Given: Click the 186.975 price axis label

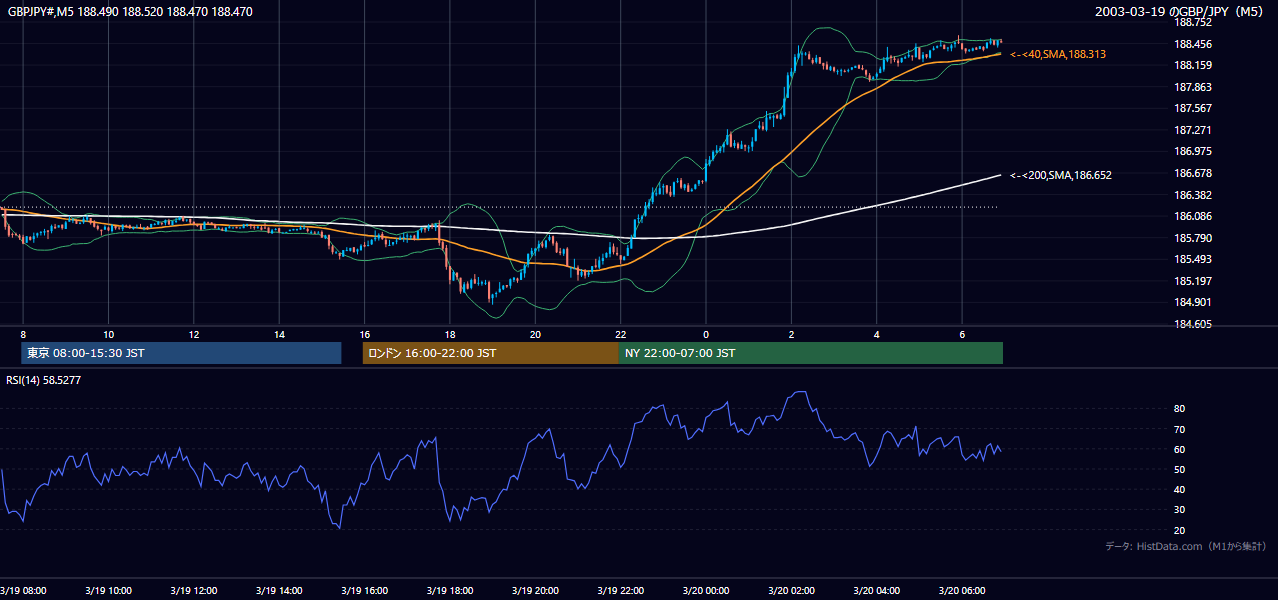Looking at the screenshot, I should [1193, 151].
